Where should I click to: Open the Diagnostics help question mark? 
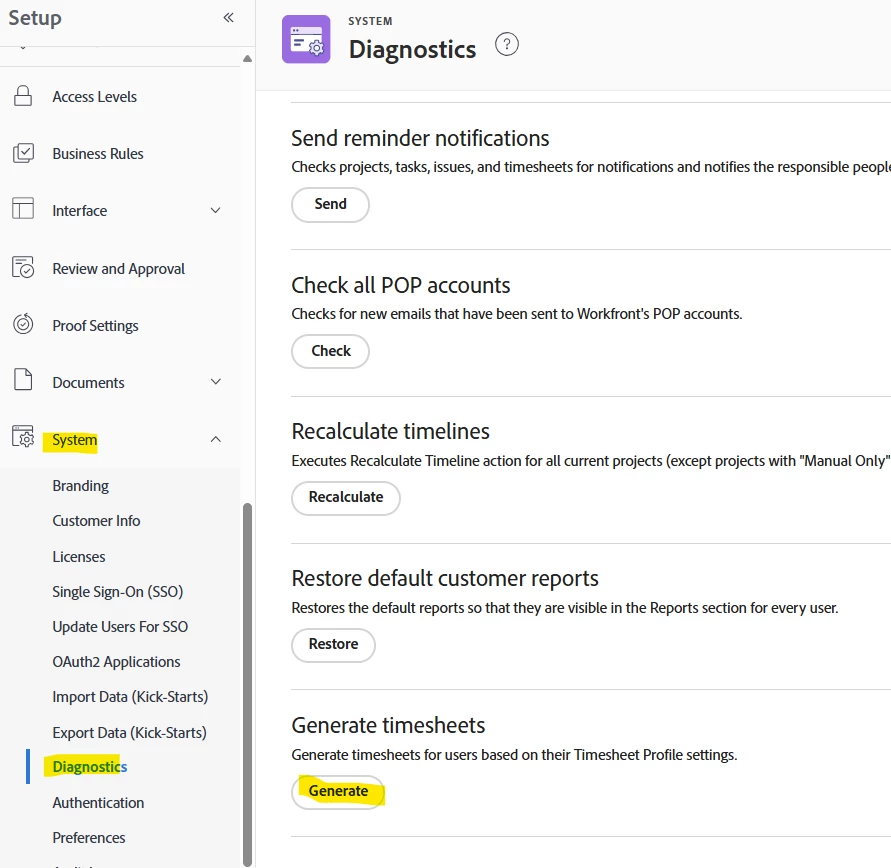point(507,45)
